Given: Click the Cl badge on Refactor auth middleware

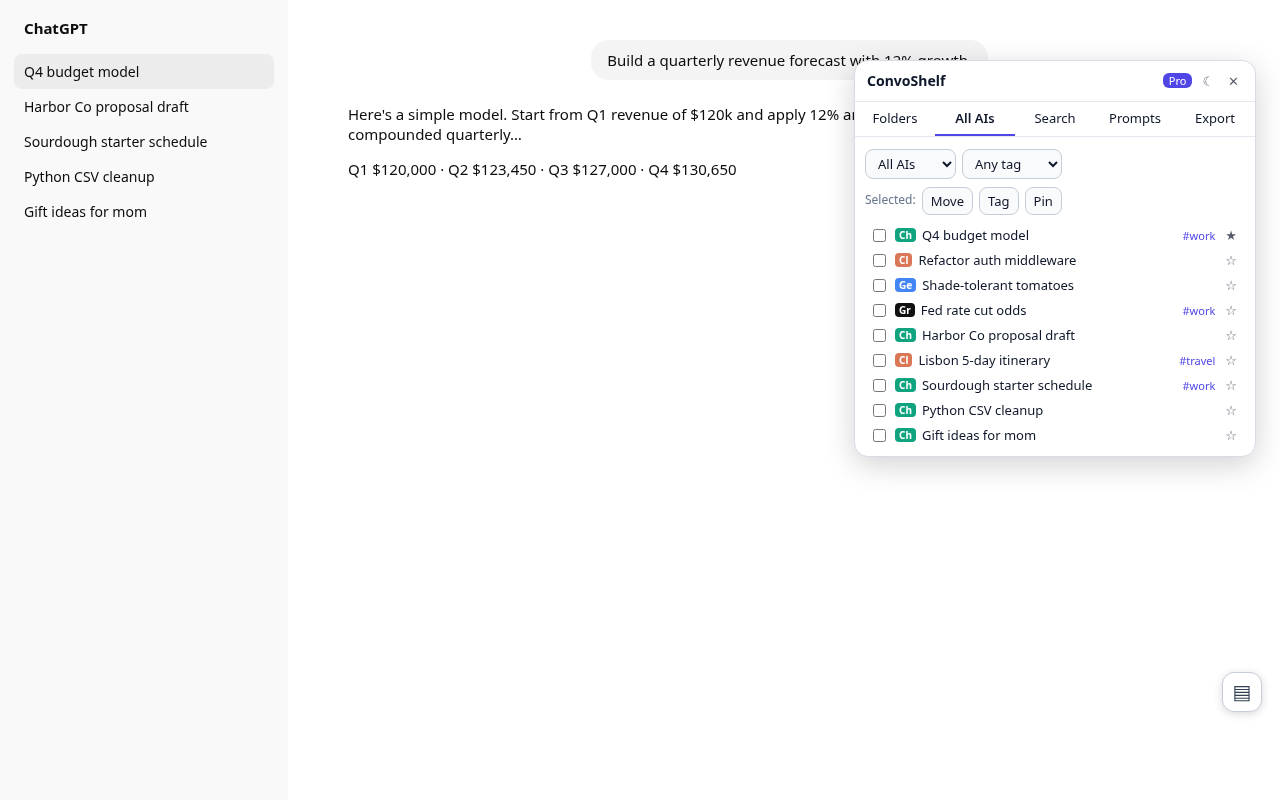Looking at the screenshot, I should point(903,260).
